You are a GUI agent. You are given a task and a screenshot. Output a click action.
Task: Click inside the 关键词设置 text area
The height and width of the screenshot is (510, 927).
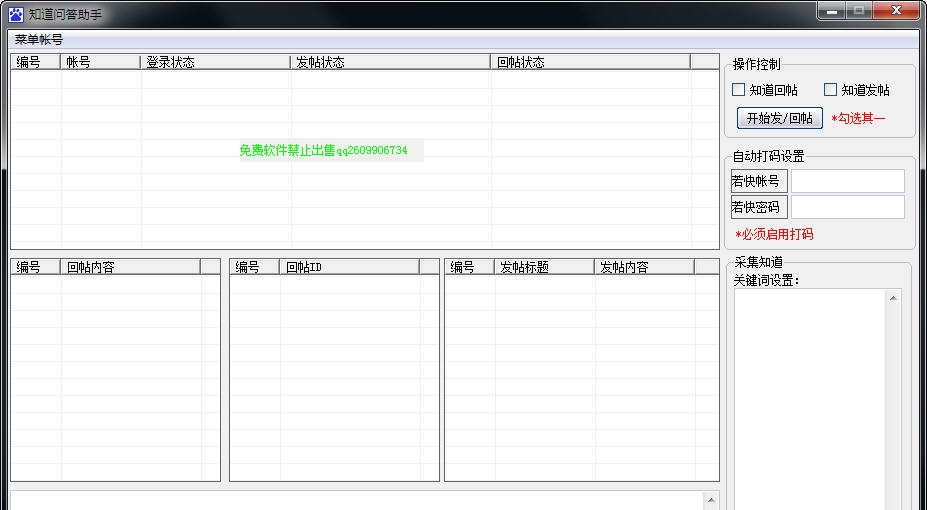pos(810,399)
